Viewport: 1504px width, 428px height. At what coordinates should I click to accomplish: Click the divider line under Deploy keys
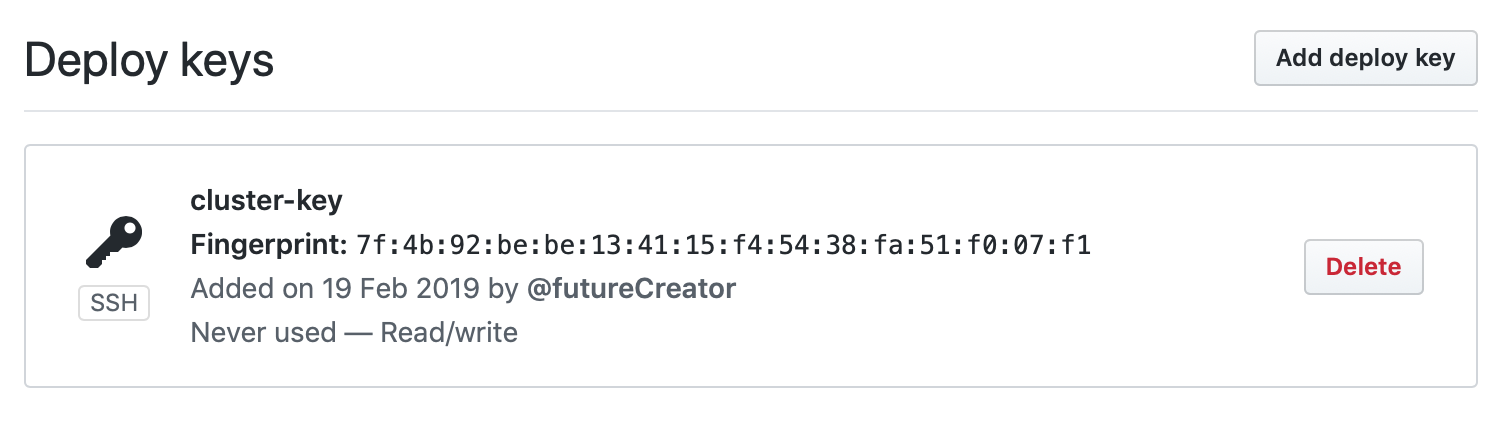point(750,111)
